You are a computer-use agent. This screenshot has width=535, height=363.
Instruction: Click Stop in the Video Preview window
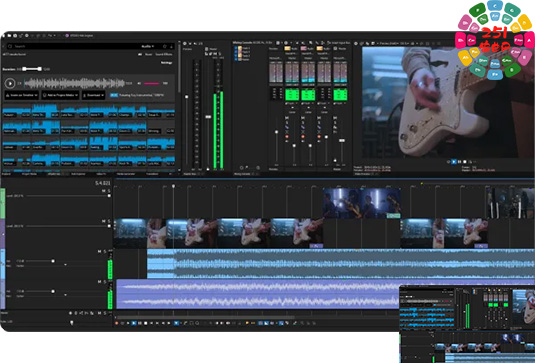[465, 162]
